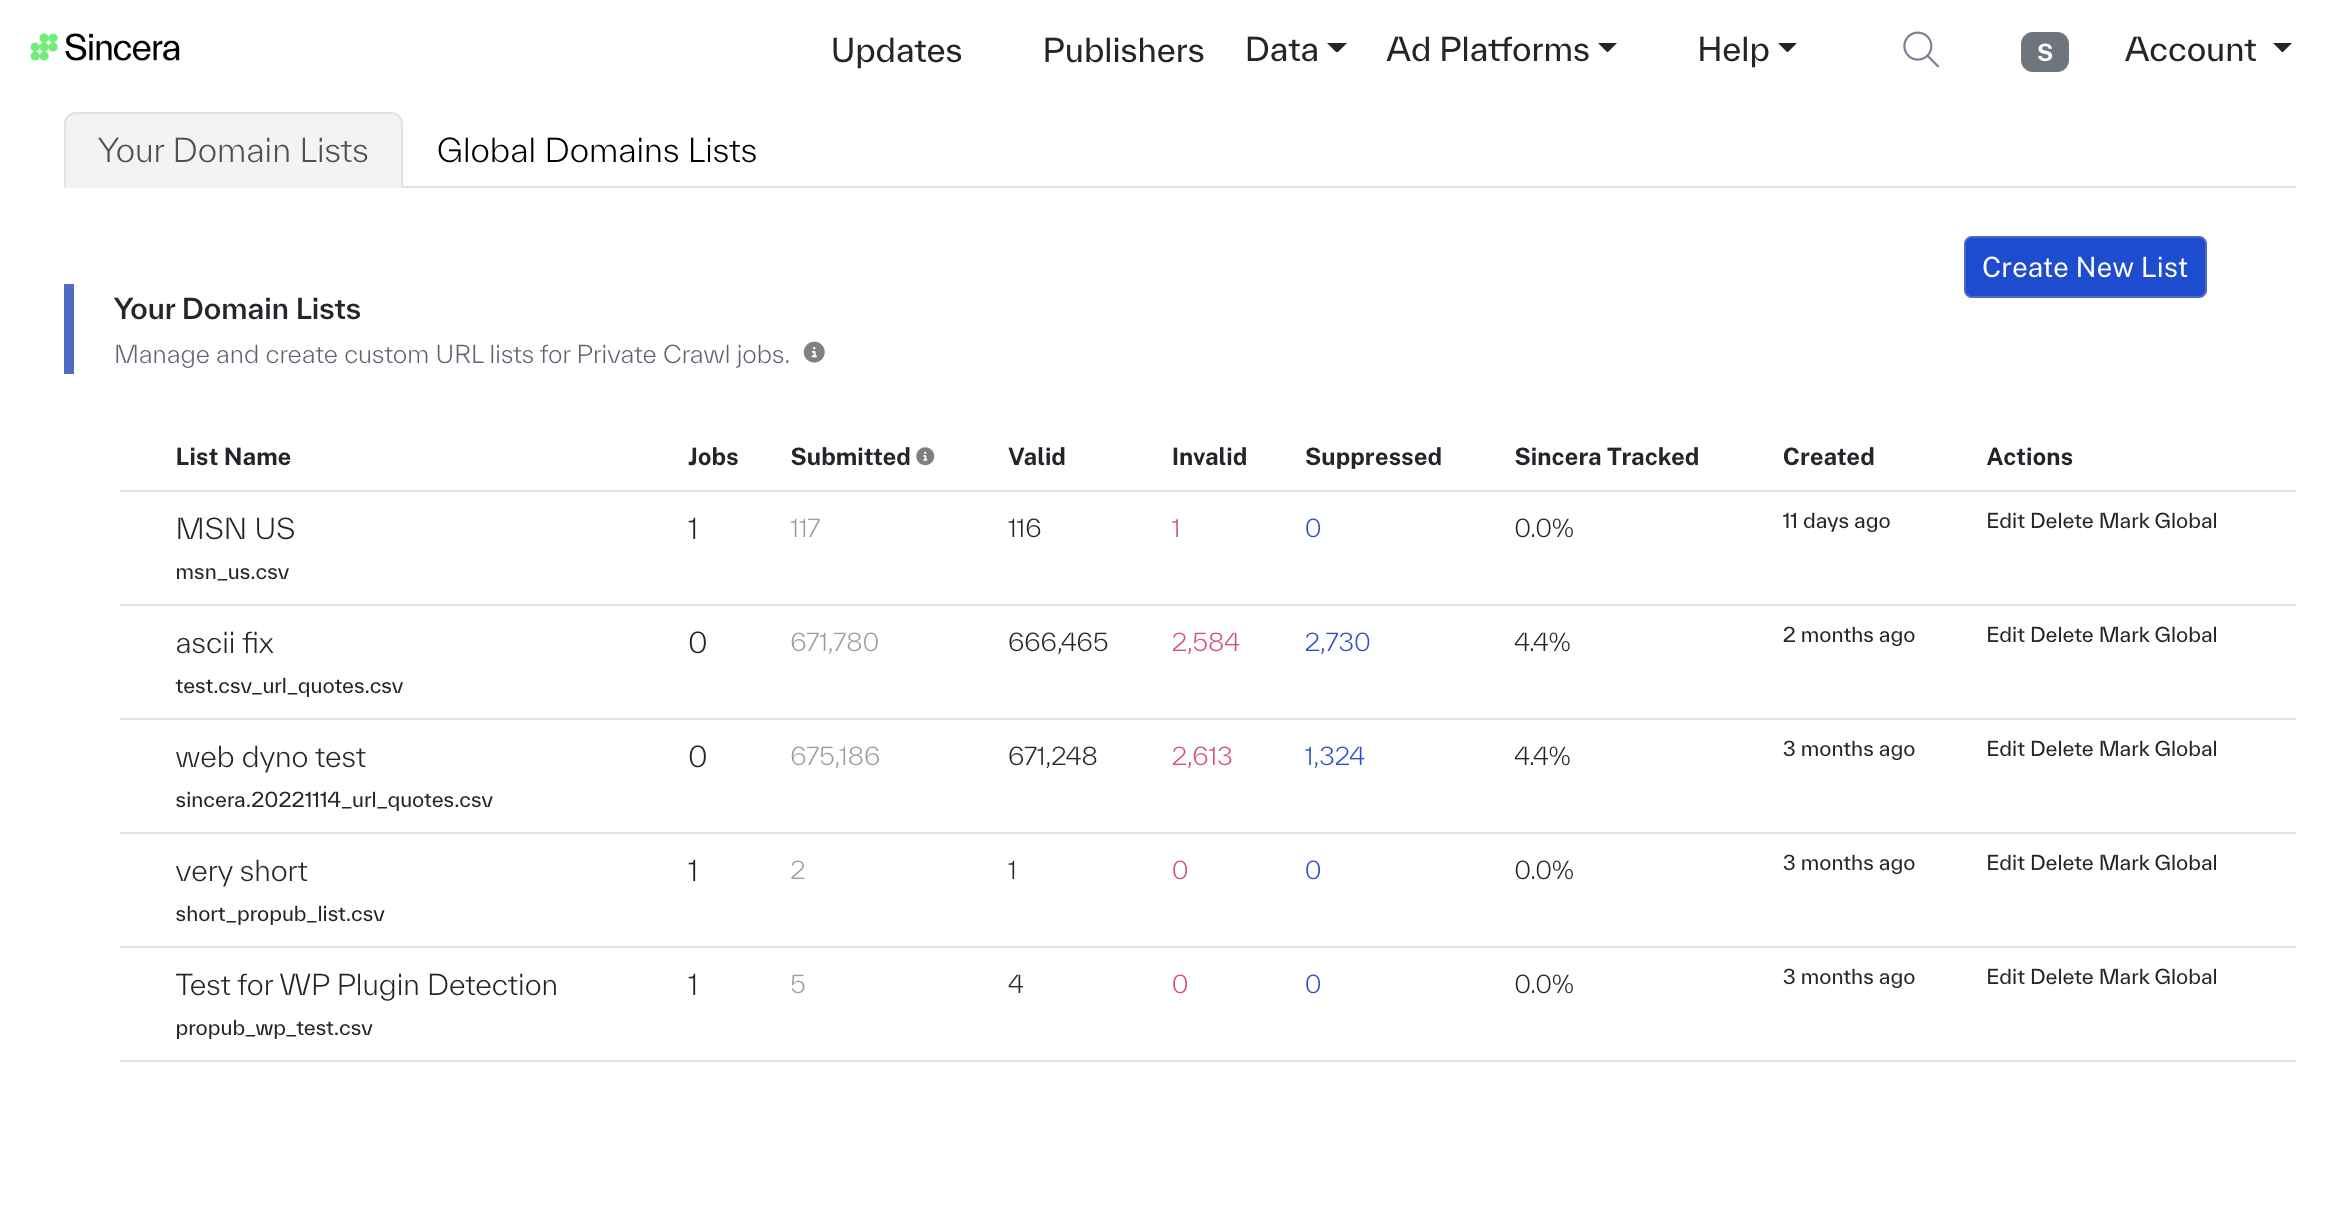Navigate to Publishers
Screen dimensions: 2348x1220
pos(1122,50)
